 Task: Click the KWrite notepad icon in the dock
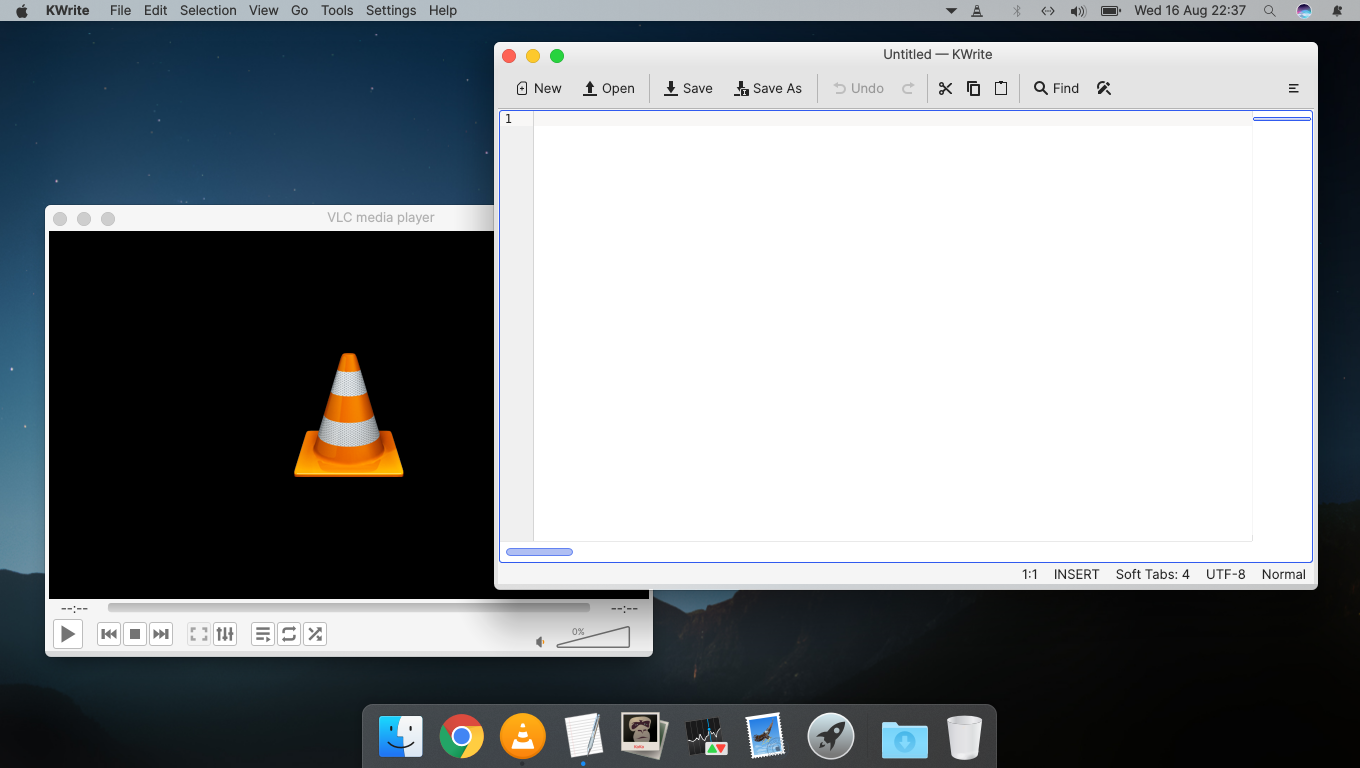(583, 736)
